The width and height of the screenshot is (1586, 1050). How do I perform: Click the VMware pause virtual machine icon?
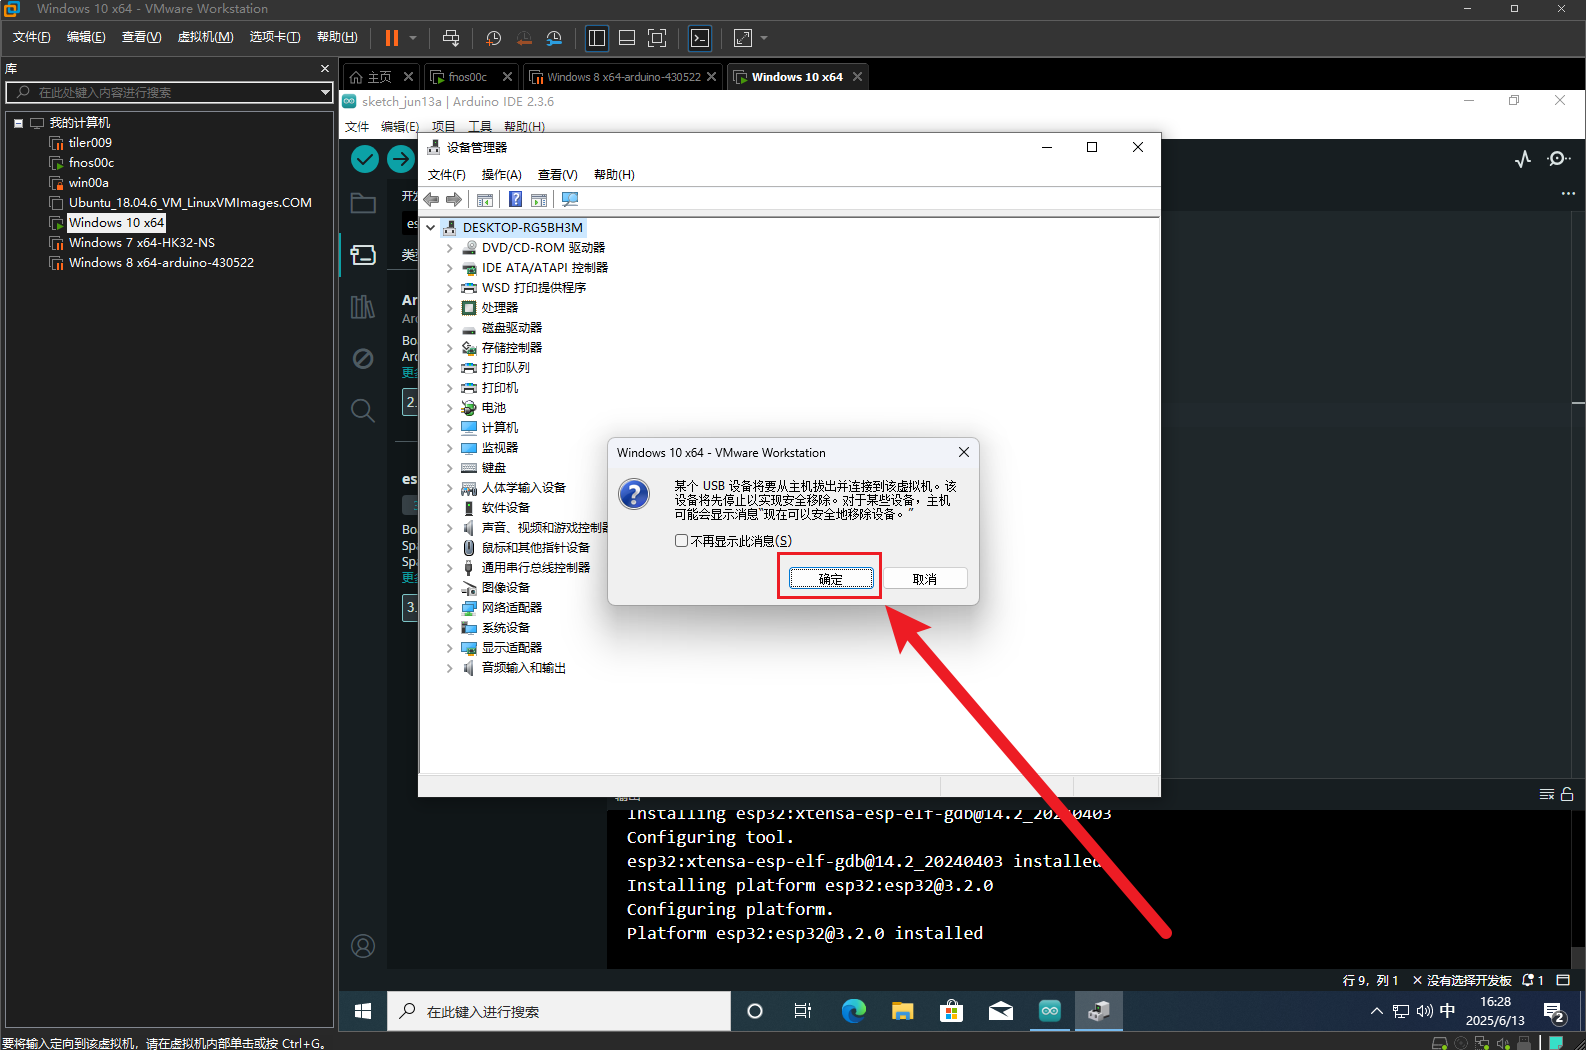point(391,38)
